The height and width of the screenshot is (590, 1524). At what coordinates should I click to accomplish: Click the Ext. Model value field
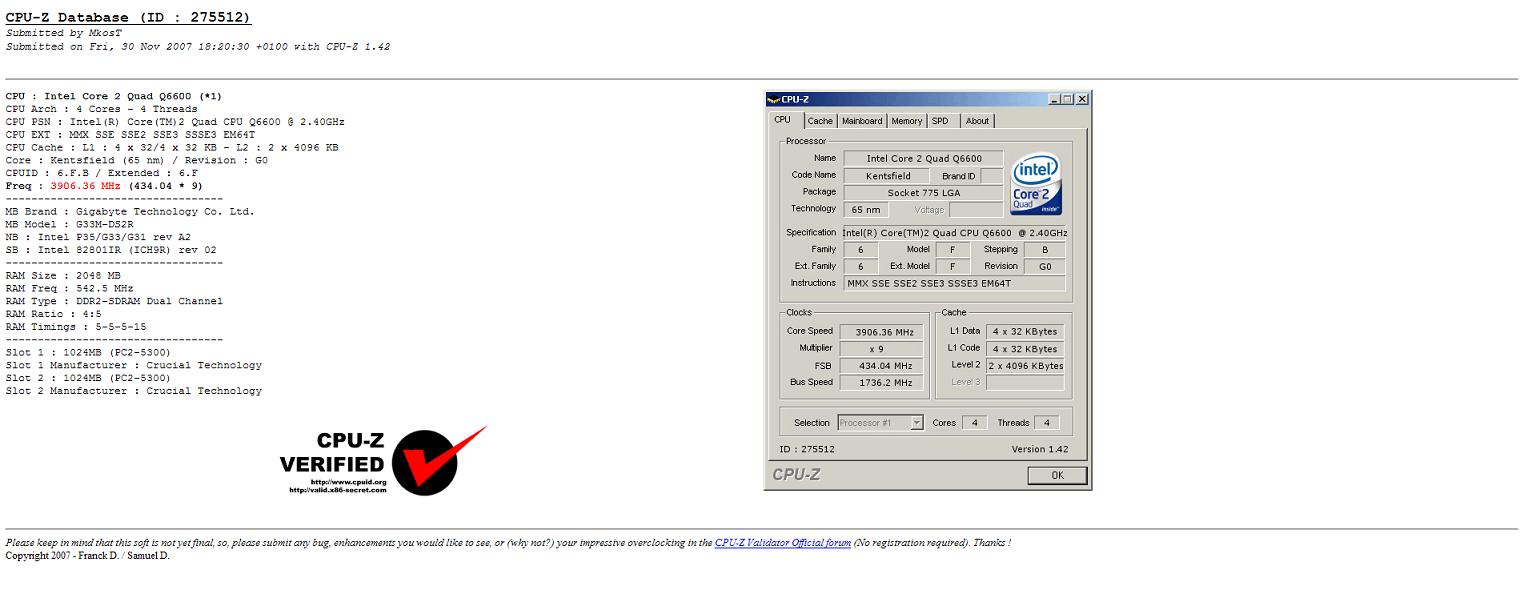[953, 267]
